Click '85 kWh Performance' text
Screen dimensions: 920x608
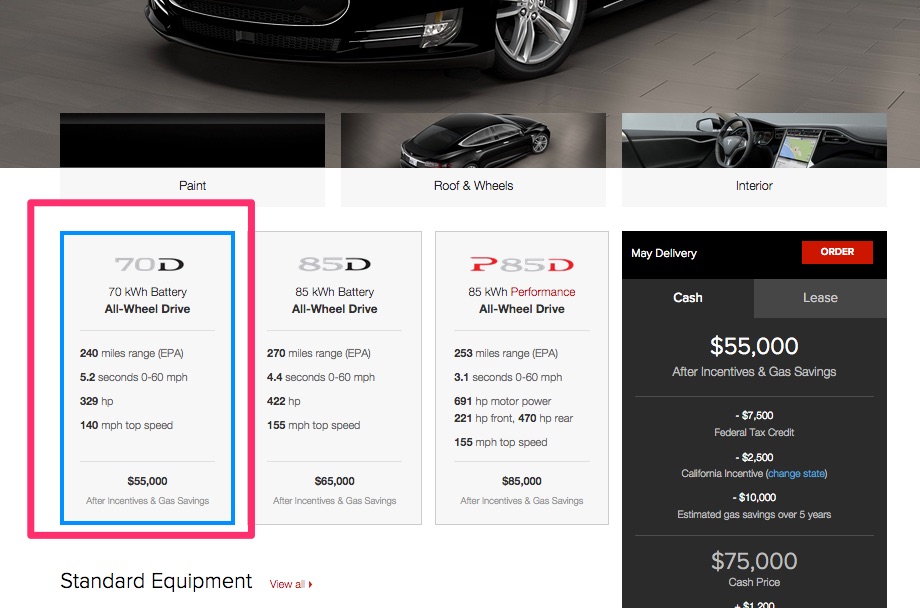click(522, 292)
